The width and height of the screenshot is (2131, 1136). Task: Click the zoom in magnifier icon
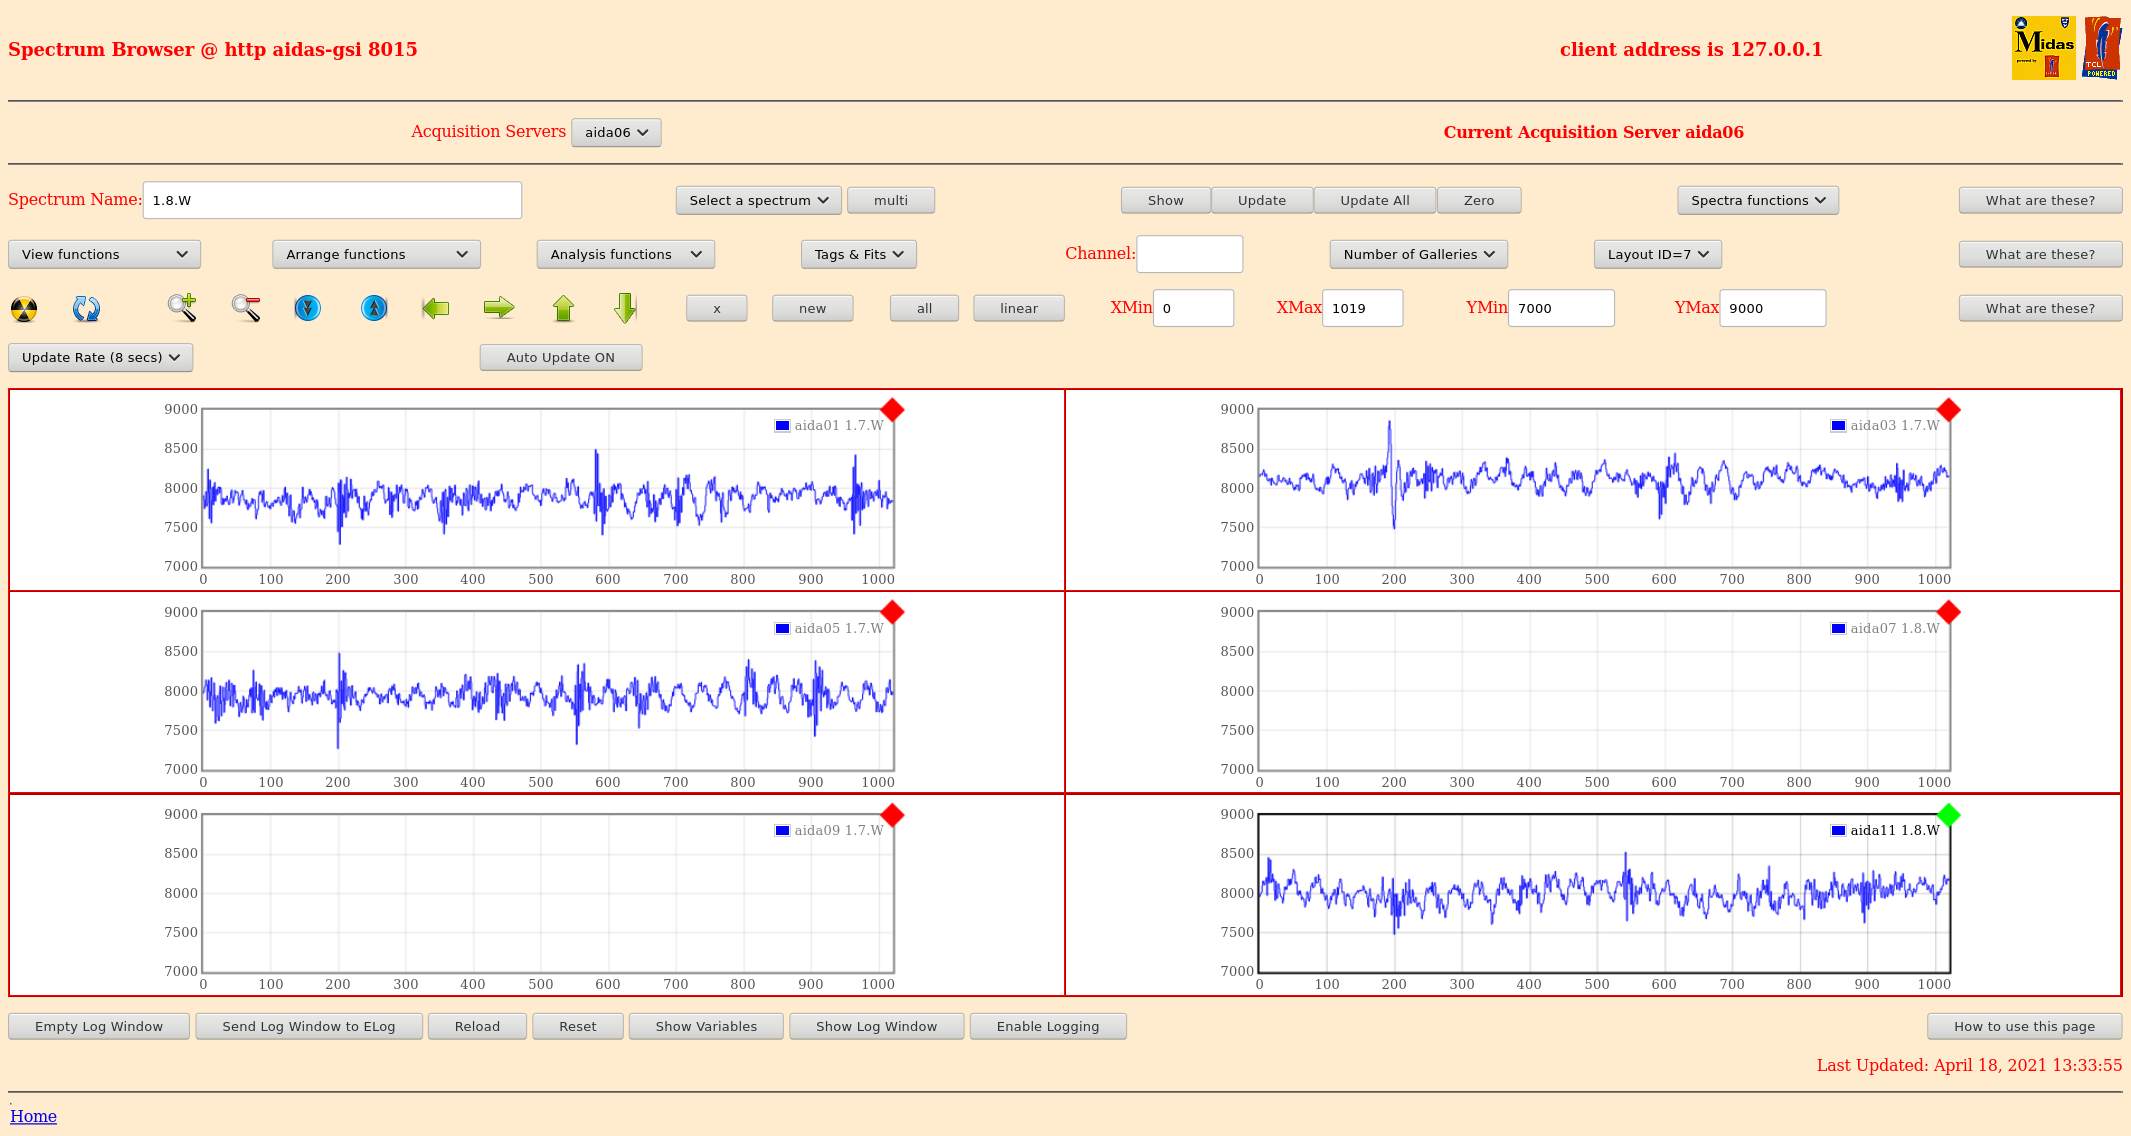(181, 308)
